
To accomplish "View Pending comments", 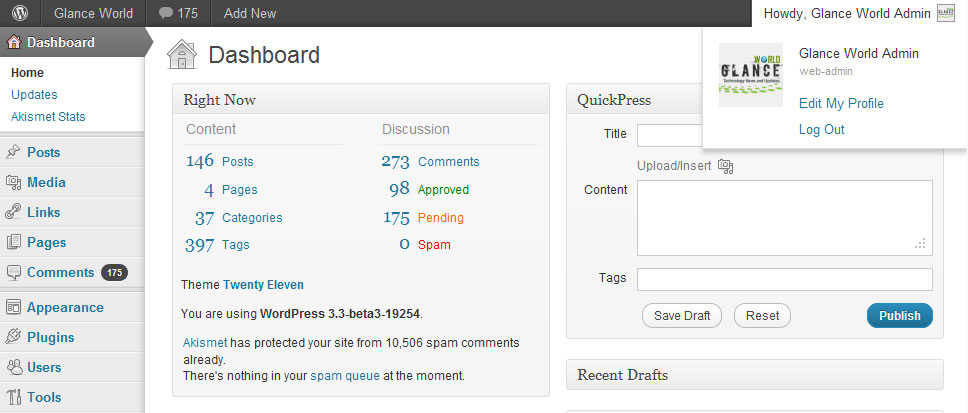I will click(441, 218).
